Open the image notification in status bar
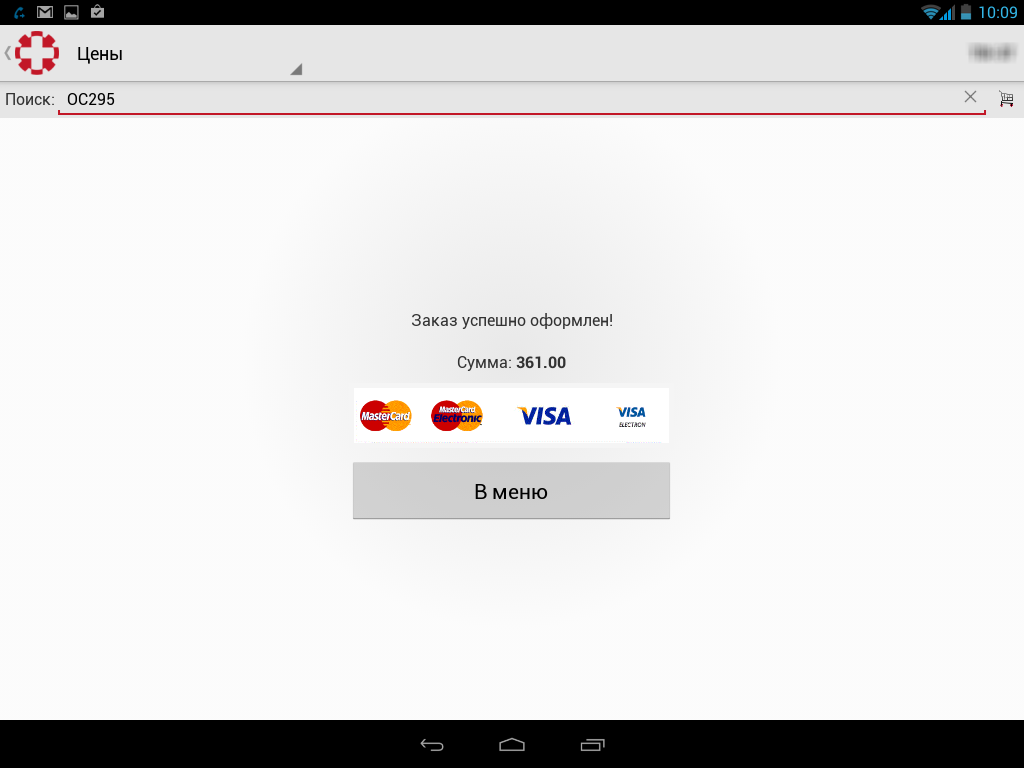This screenshot has height=768, width=1024. tap(71, 12)
